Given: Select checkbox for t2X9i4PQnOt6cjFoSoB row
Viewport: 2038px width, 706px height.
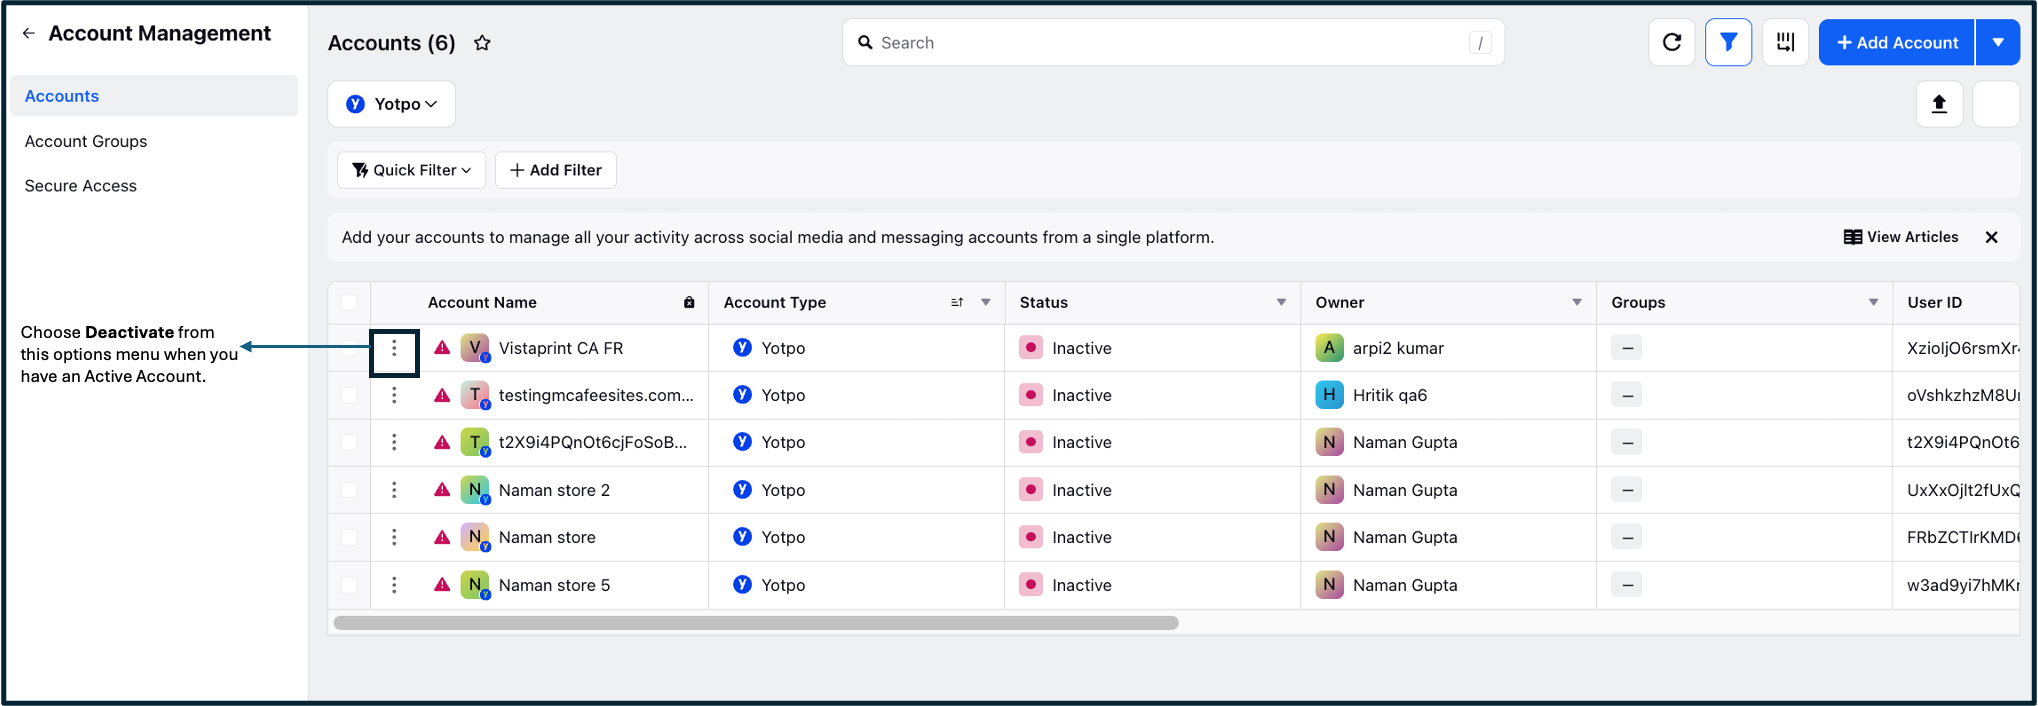Looking at the screenshot, I should pos(349,442).
